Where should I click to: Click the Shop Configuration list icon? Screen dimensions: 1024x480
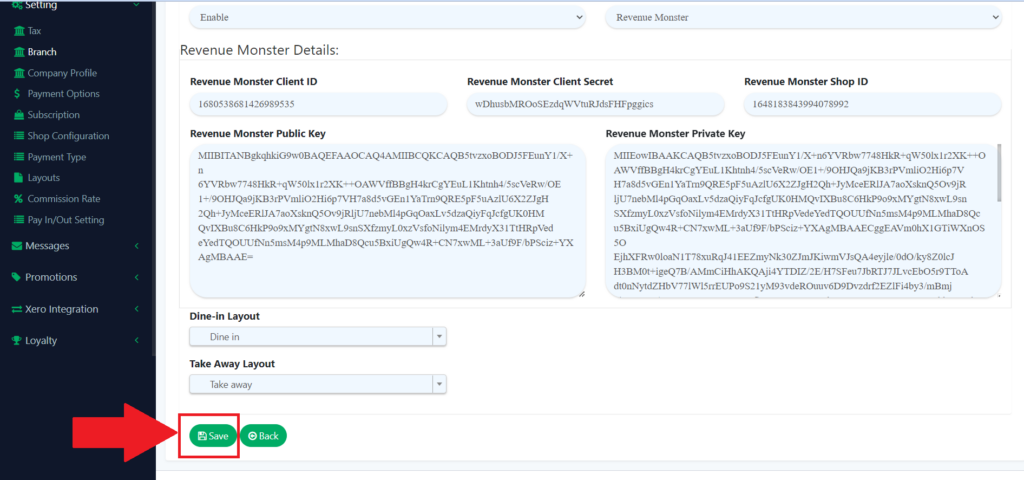[x=18, y=136]
